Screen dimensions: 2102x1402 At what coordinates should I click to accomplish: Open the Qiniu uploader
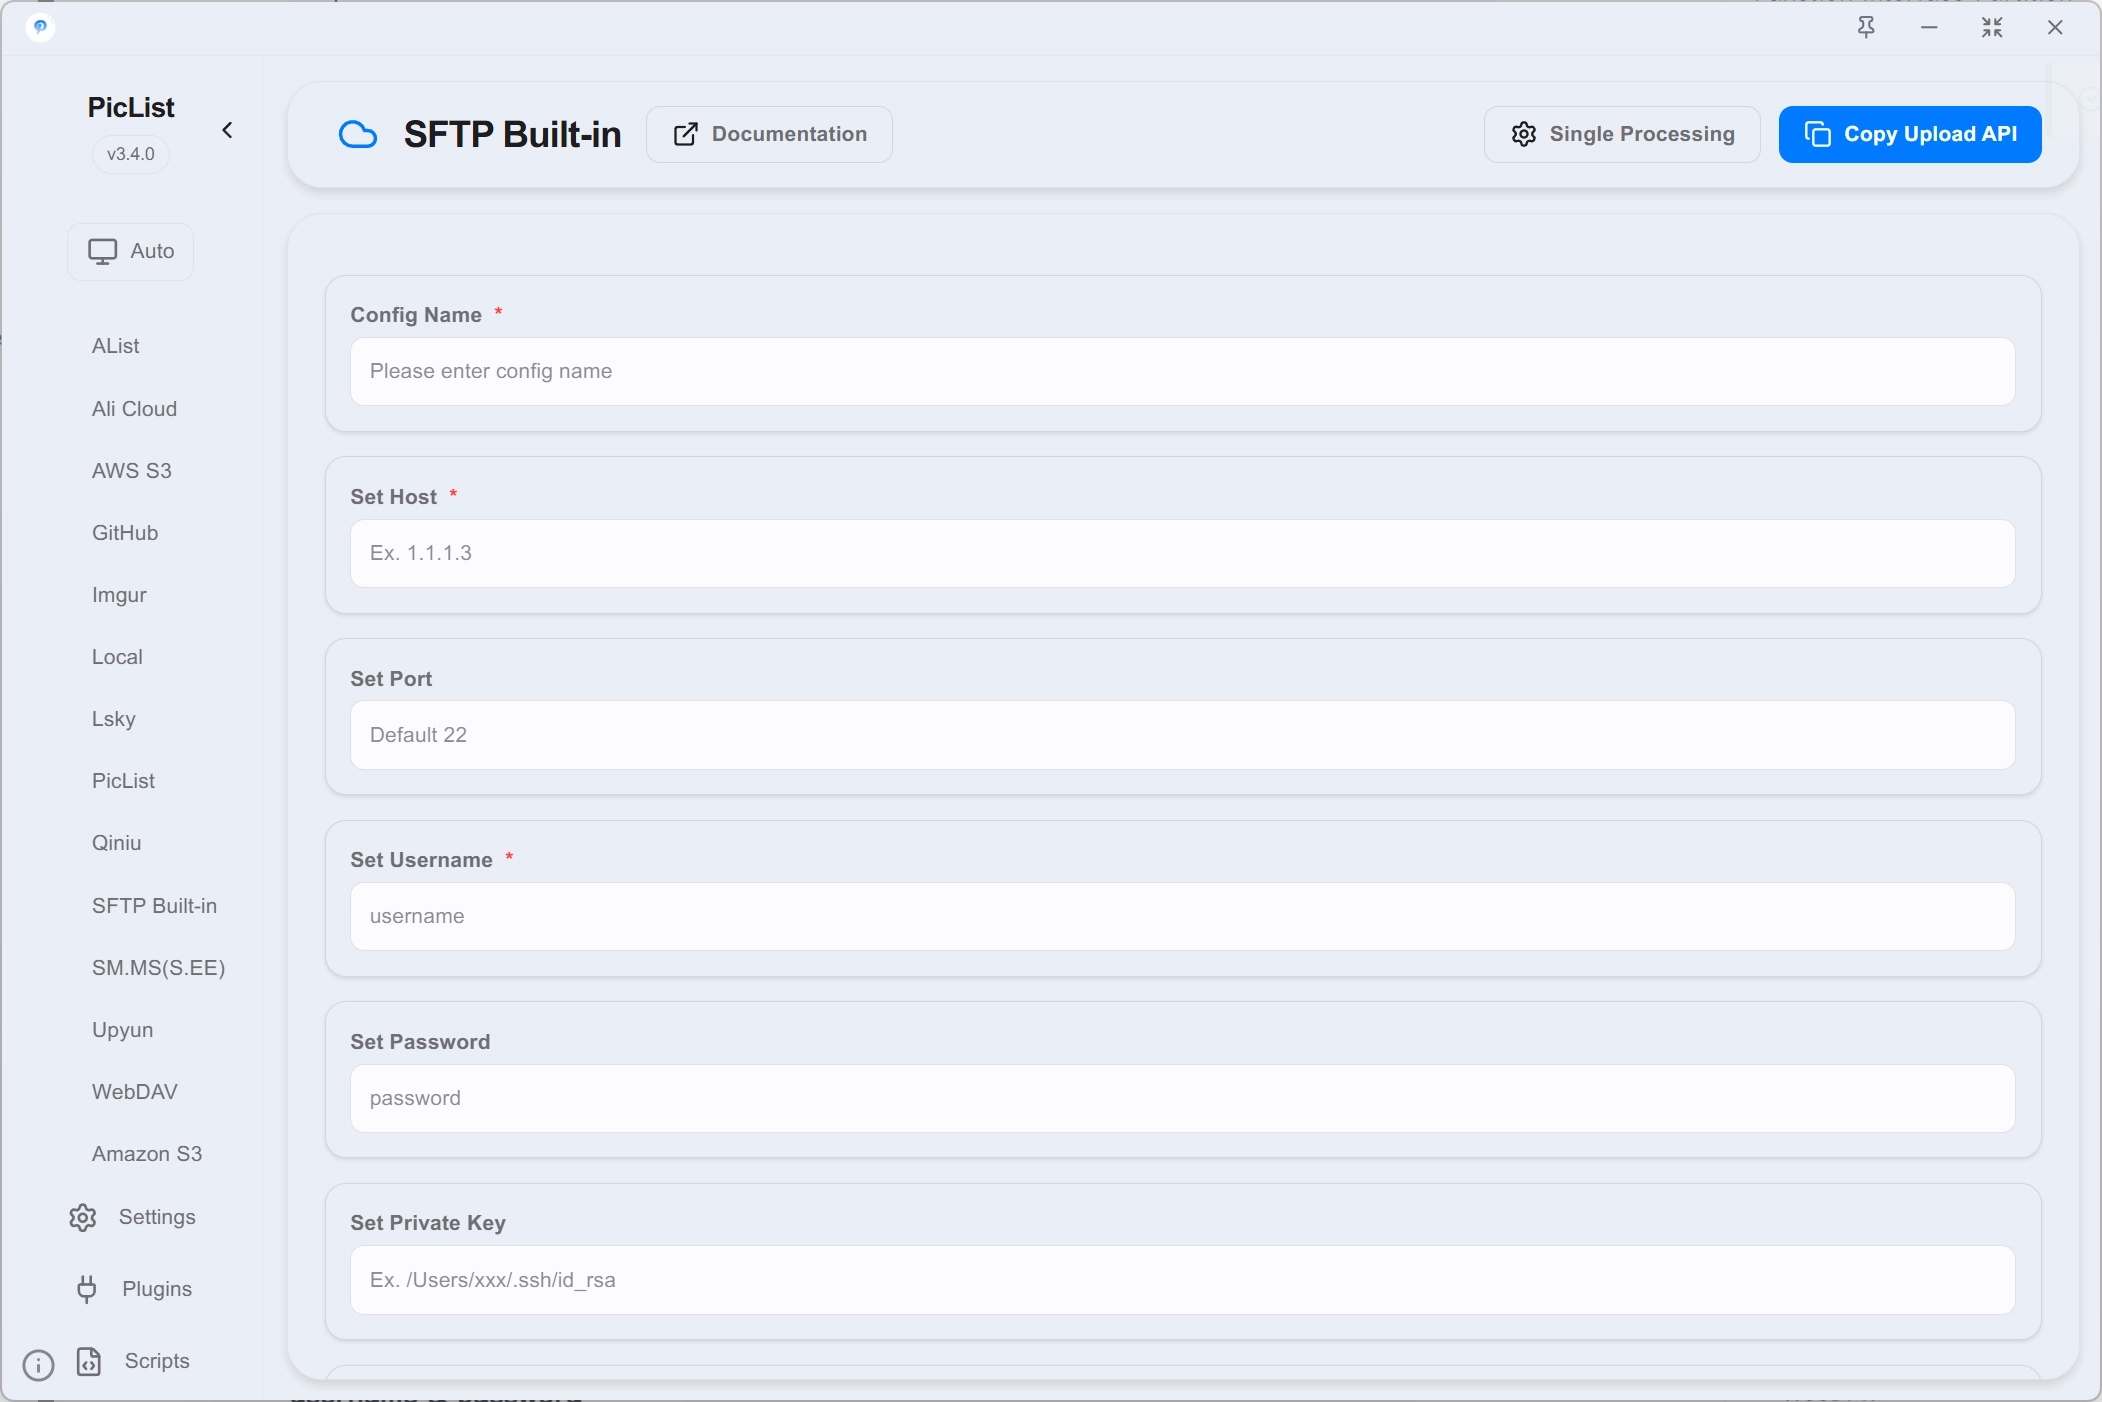(x=116, y=843)
